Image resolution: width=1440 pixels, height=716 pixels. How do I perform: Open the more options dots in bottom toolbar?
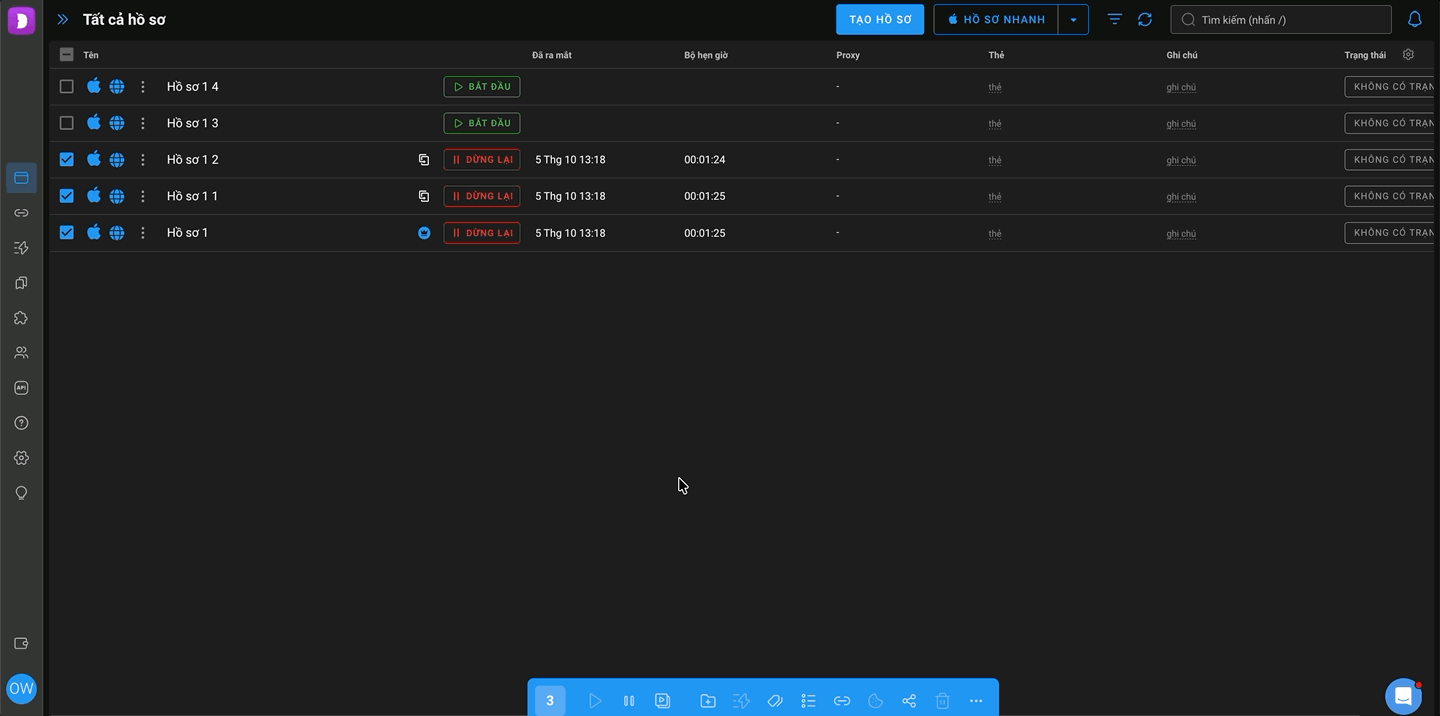[x=976, y=701]
